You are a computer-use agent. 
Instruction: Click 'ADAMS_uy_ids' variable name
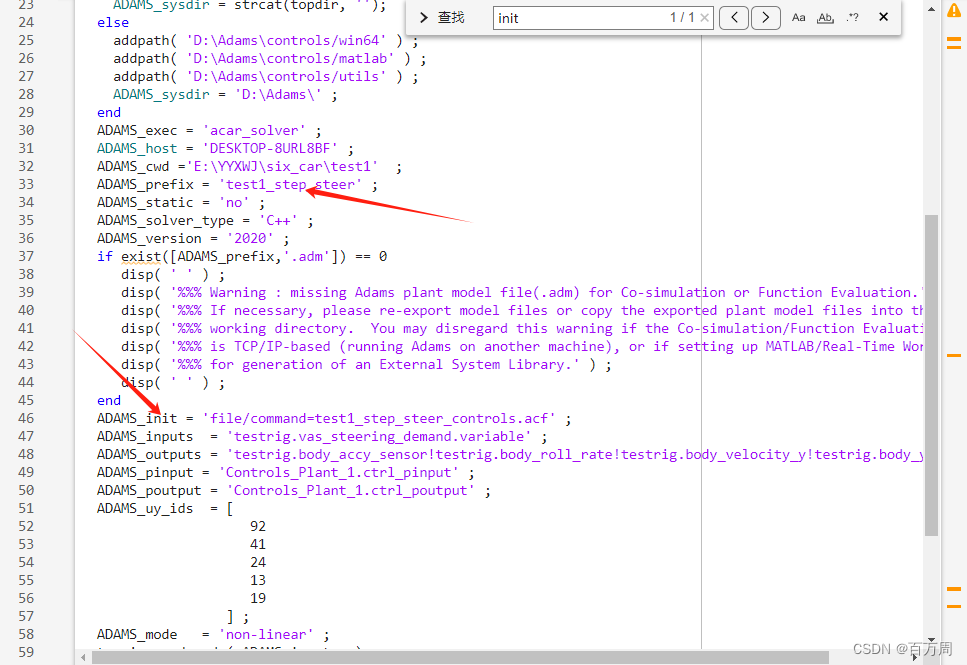[x=145, y=508]
